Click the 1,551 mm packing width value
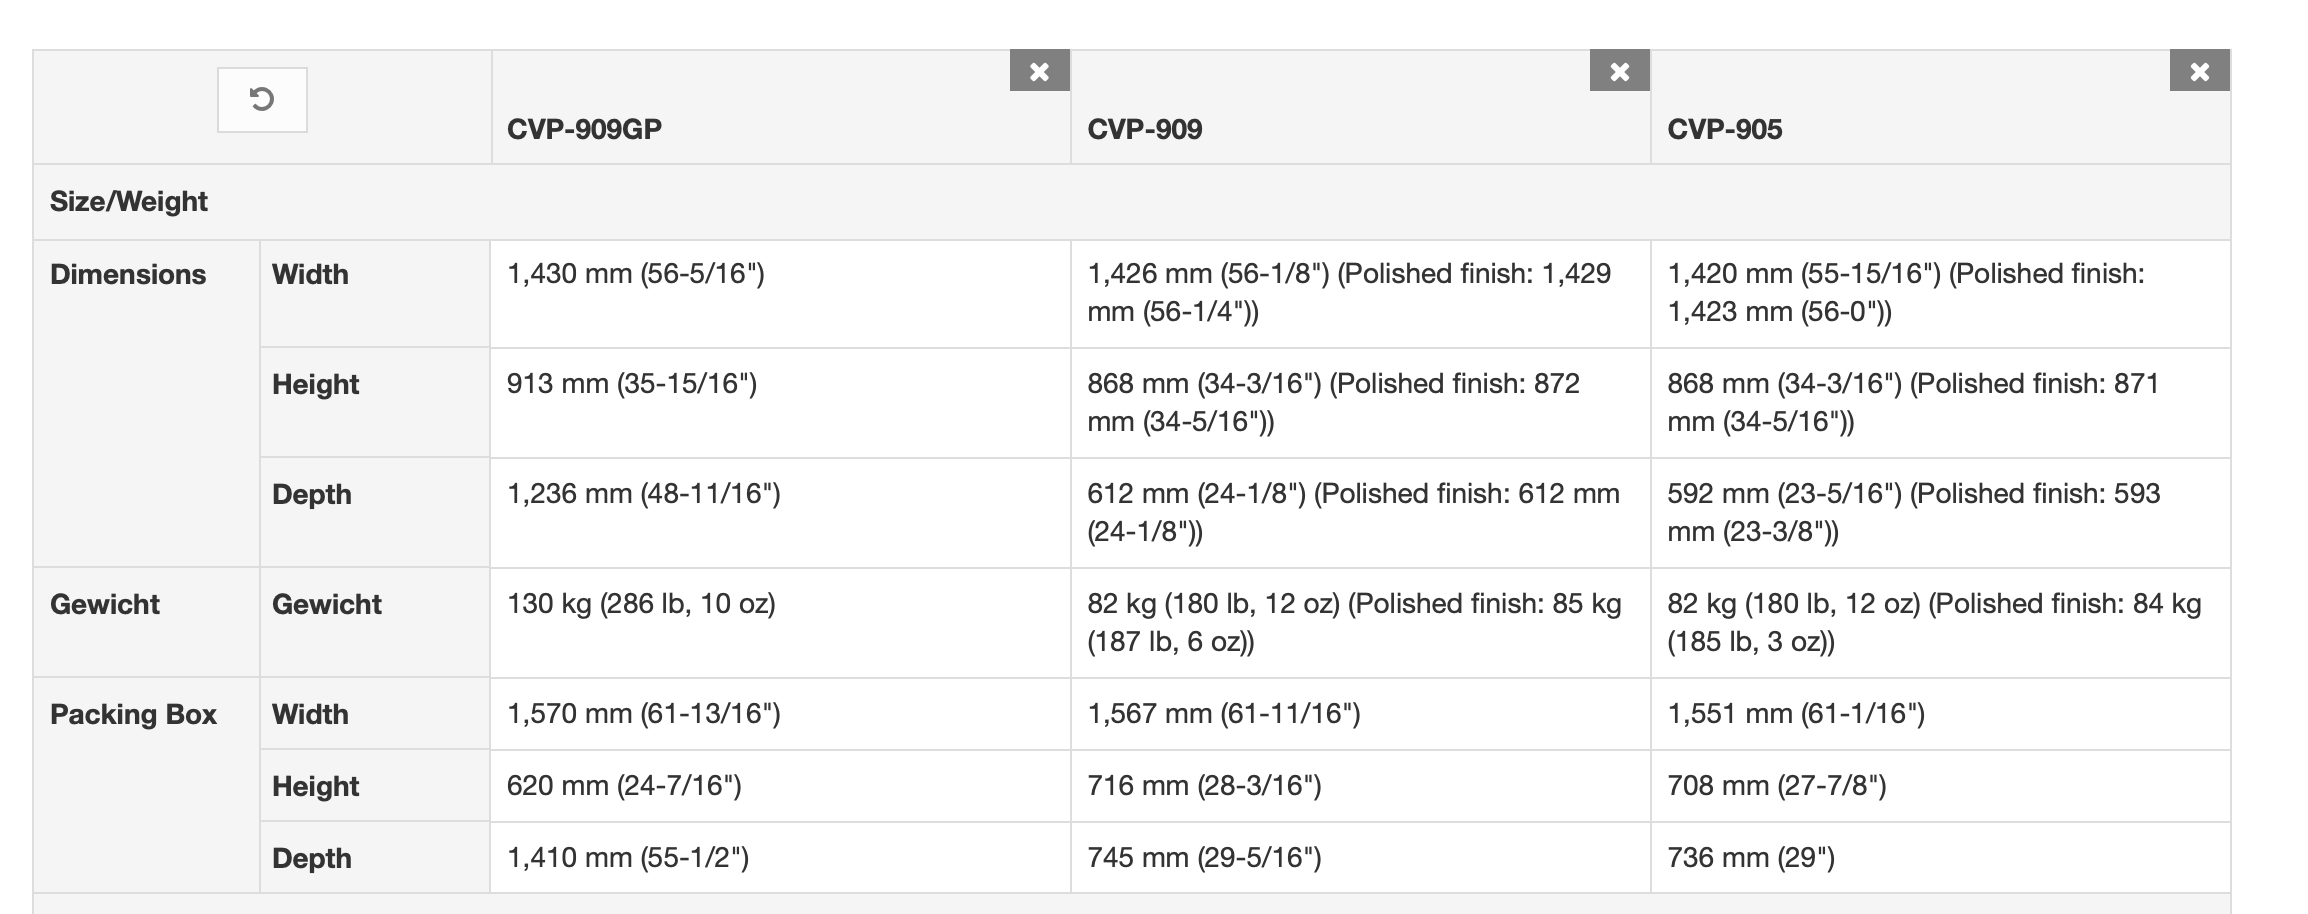This screenshot has height=914, width=2308. pyautogui.click(x=1795, y=714)
